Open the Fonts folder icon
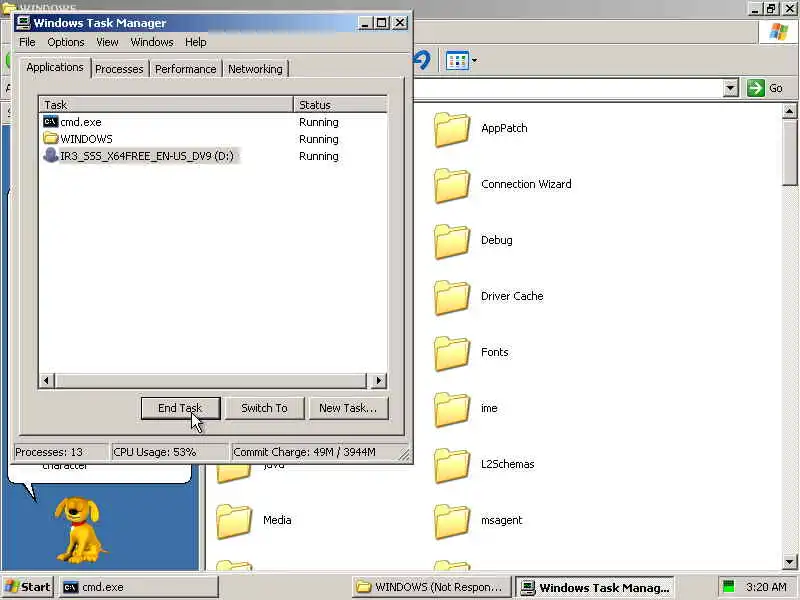The height and width of the screenshot is (600, 800). coord(452,354)
